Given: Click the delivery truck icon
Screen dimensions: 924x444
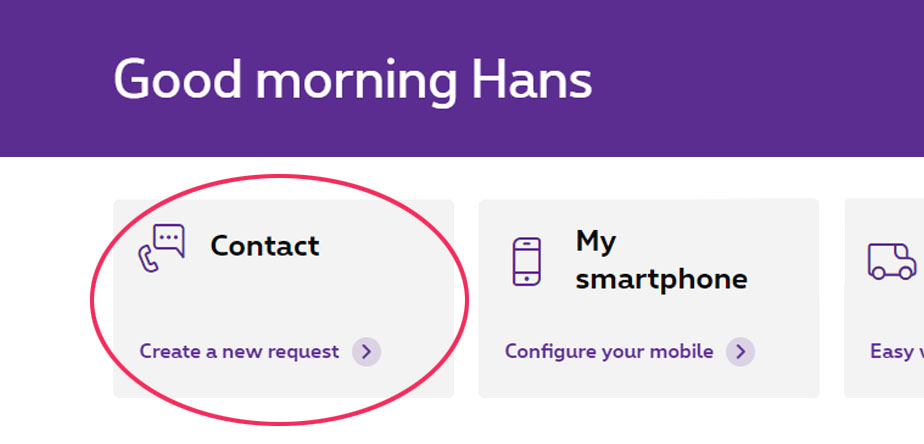Looking at the screenshot, I should [x=890, y=262].
